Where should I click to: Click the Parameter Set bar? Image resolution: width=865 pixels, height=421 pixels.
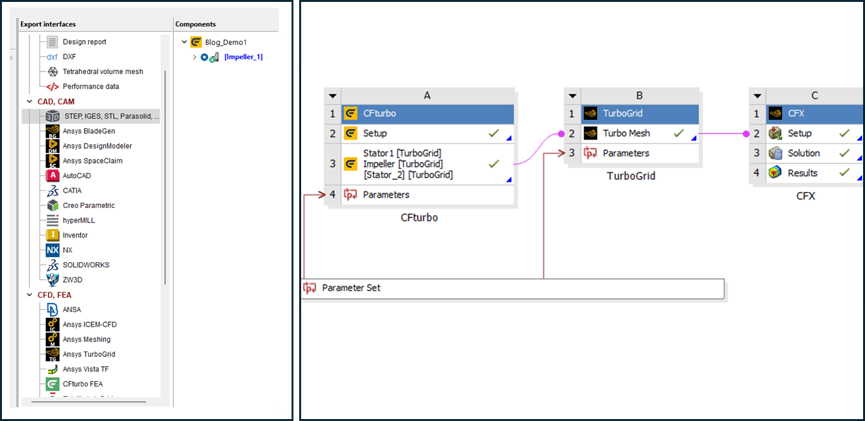[x=513, y=288]
